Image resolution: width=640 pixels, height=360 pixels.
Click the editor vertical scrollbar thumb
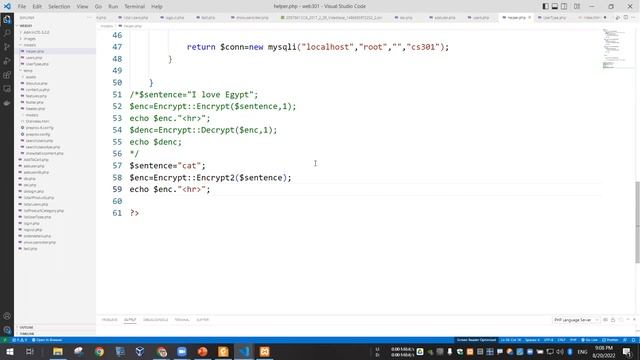click(x=637, y=222)
